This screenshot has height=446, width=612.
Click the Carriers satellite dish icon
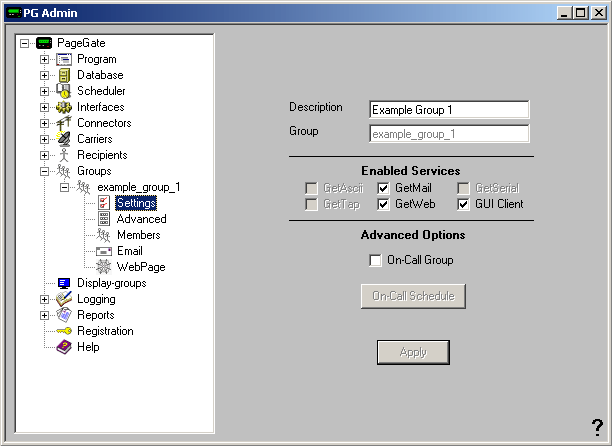click(x=64, y=139)
